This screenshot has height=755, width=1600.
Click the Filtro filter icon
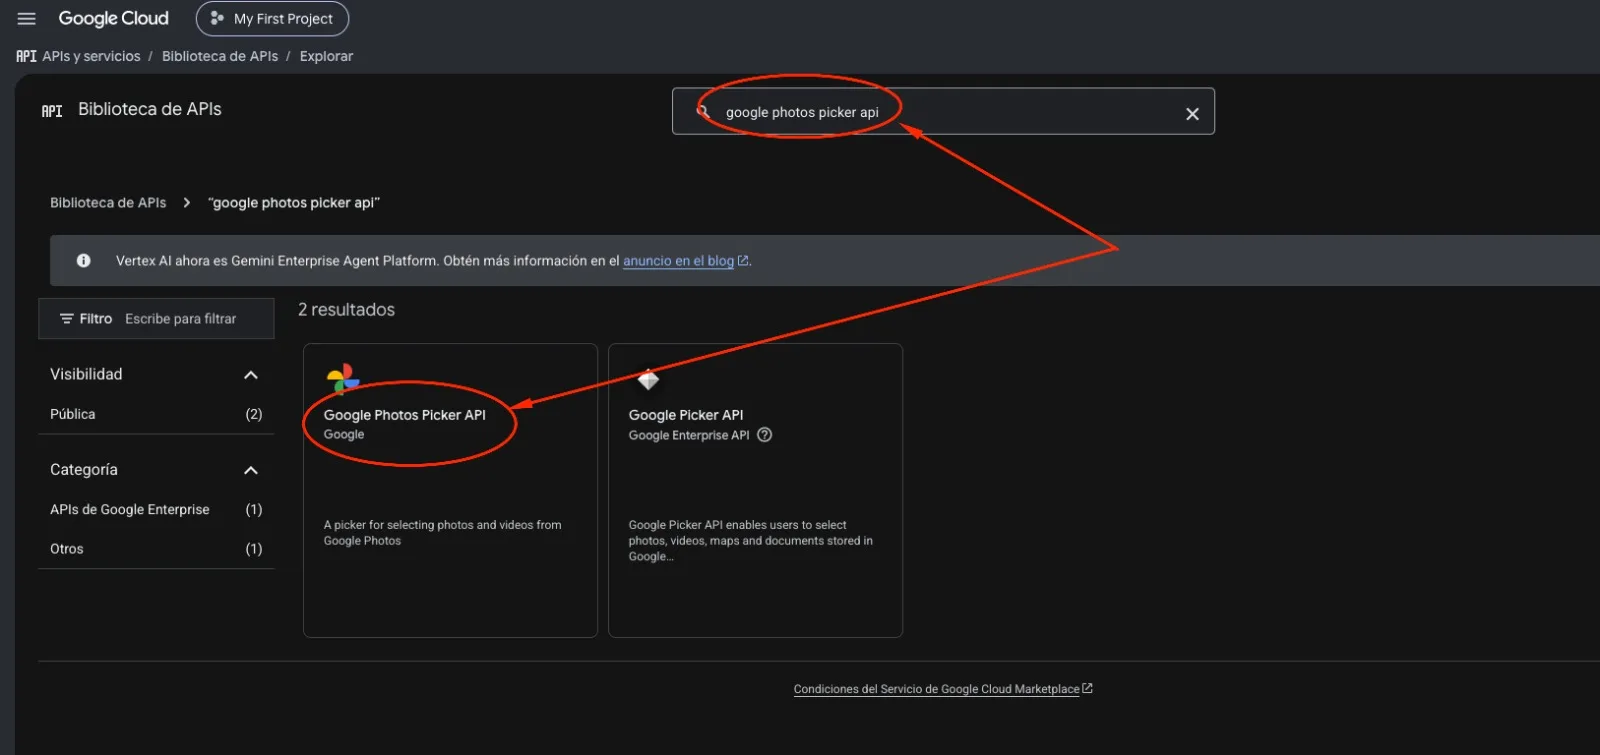point(67,319)
